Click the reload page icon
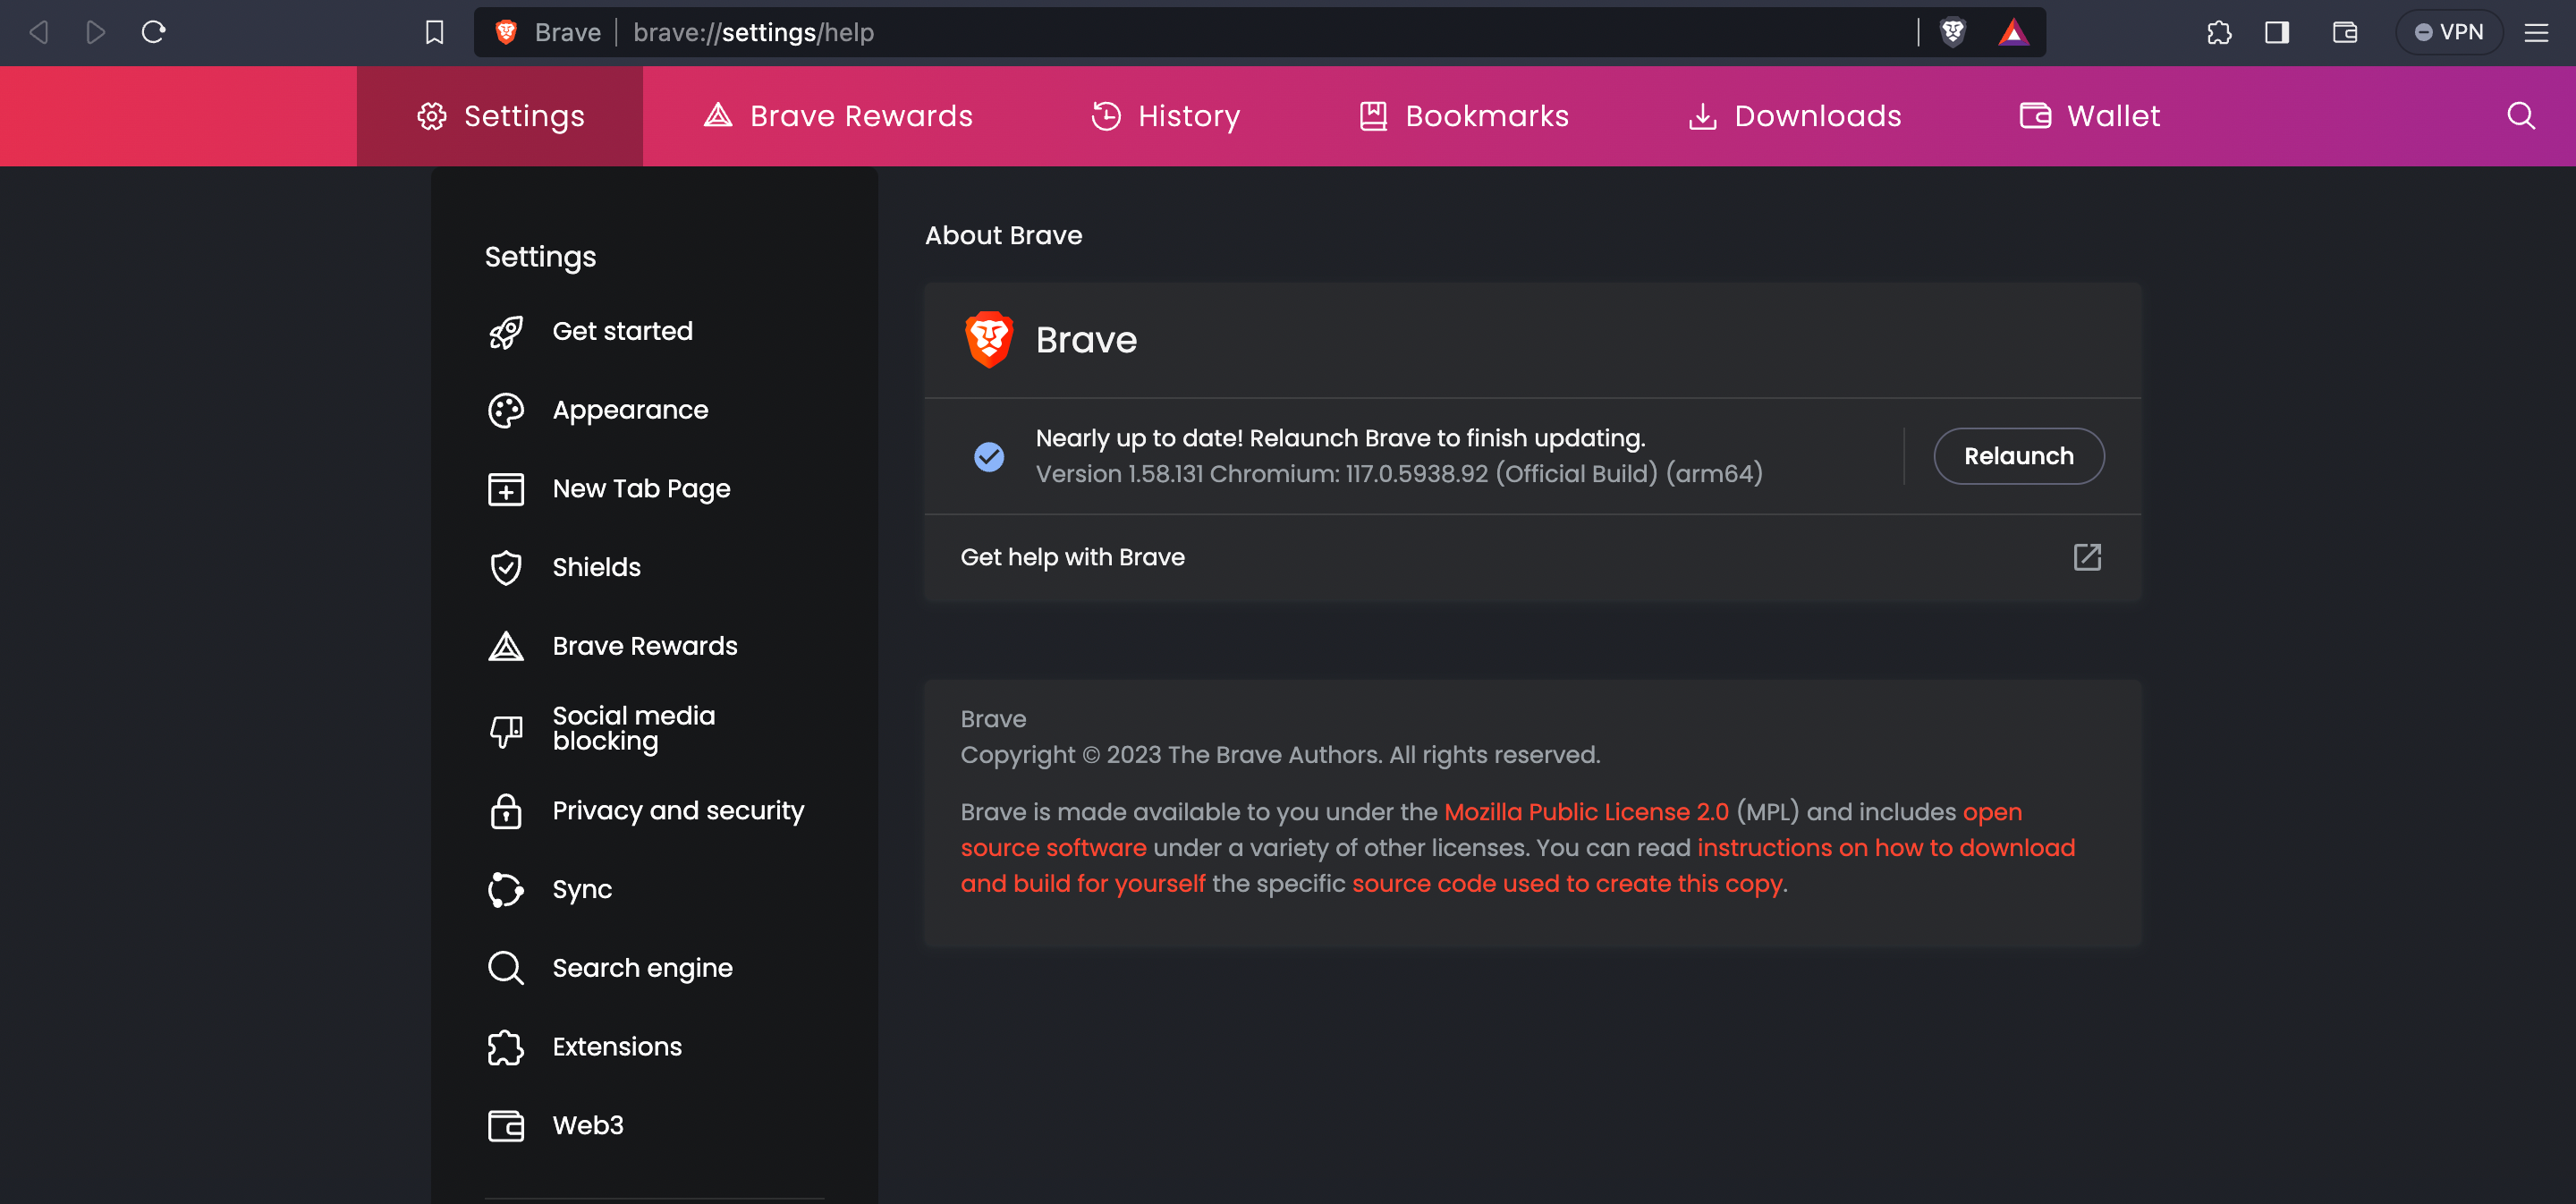This screenshot has height=1204, width=2576. (153, 33)
